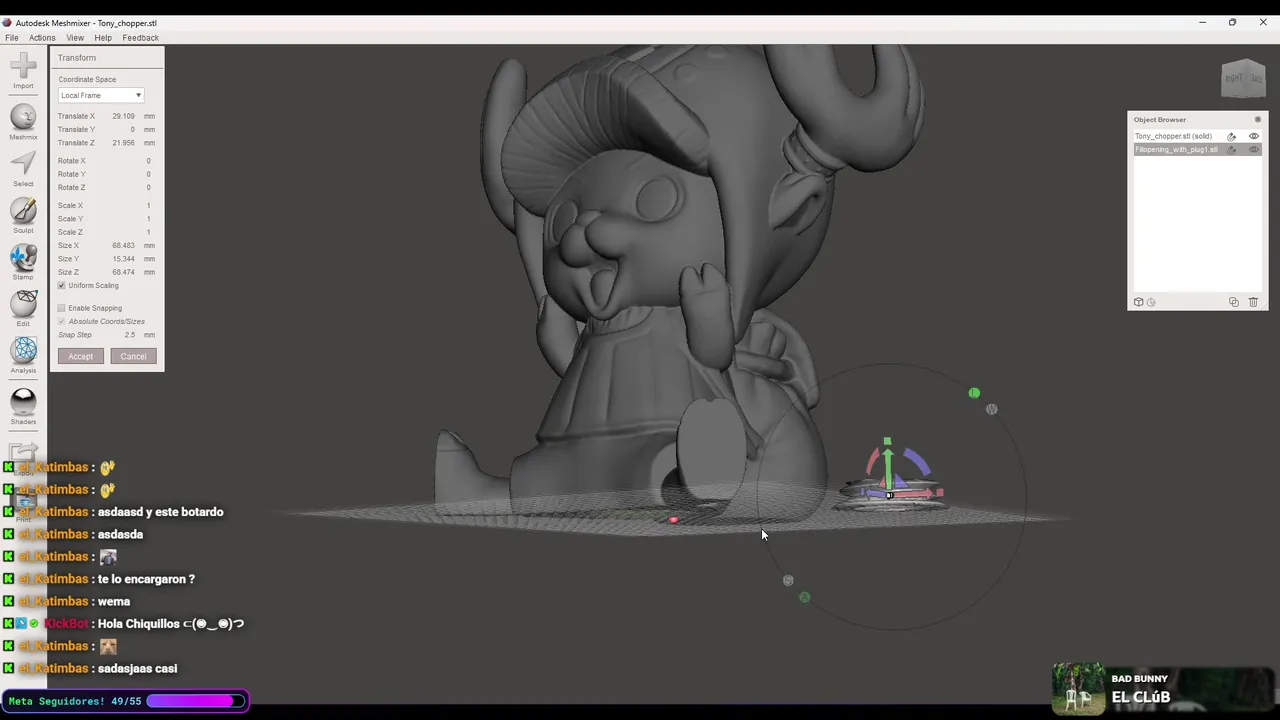Open the Feedback menu
This screenshot has height=720, width=1280.
pyautogui.click(x=140, y=38)
